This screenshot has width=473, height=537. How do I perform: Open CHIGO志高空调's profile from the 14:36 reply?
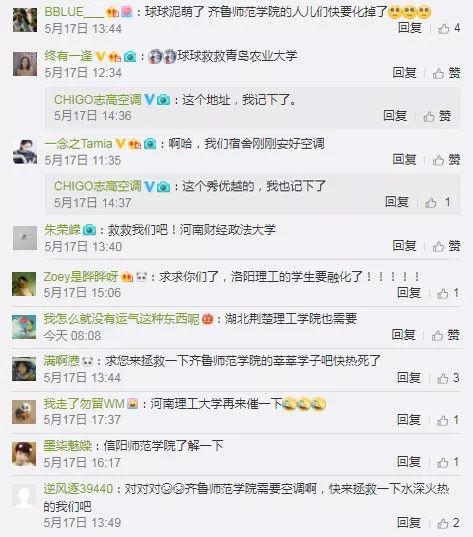(98, 100)
